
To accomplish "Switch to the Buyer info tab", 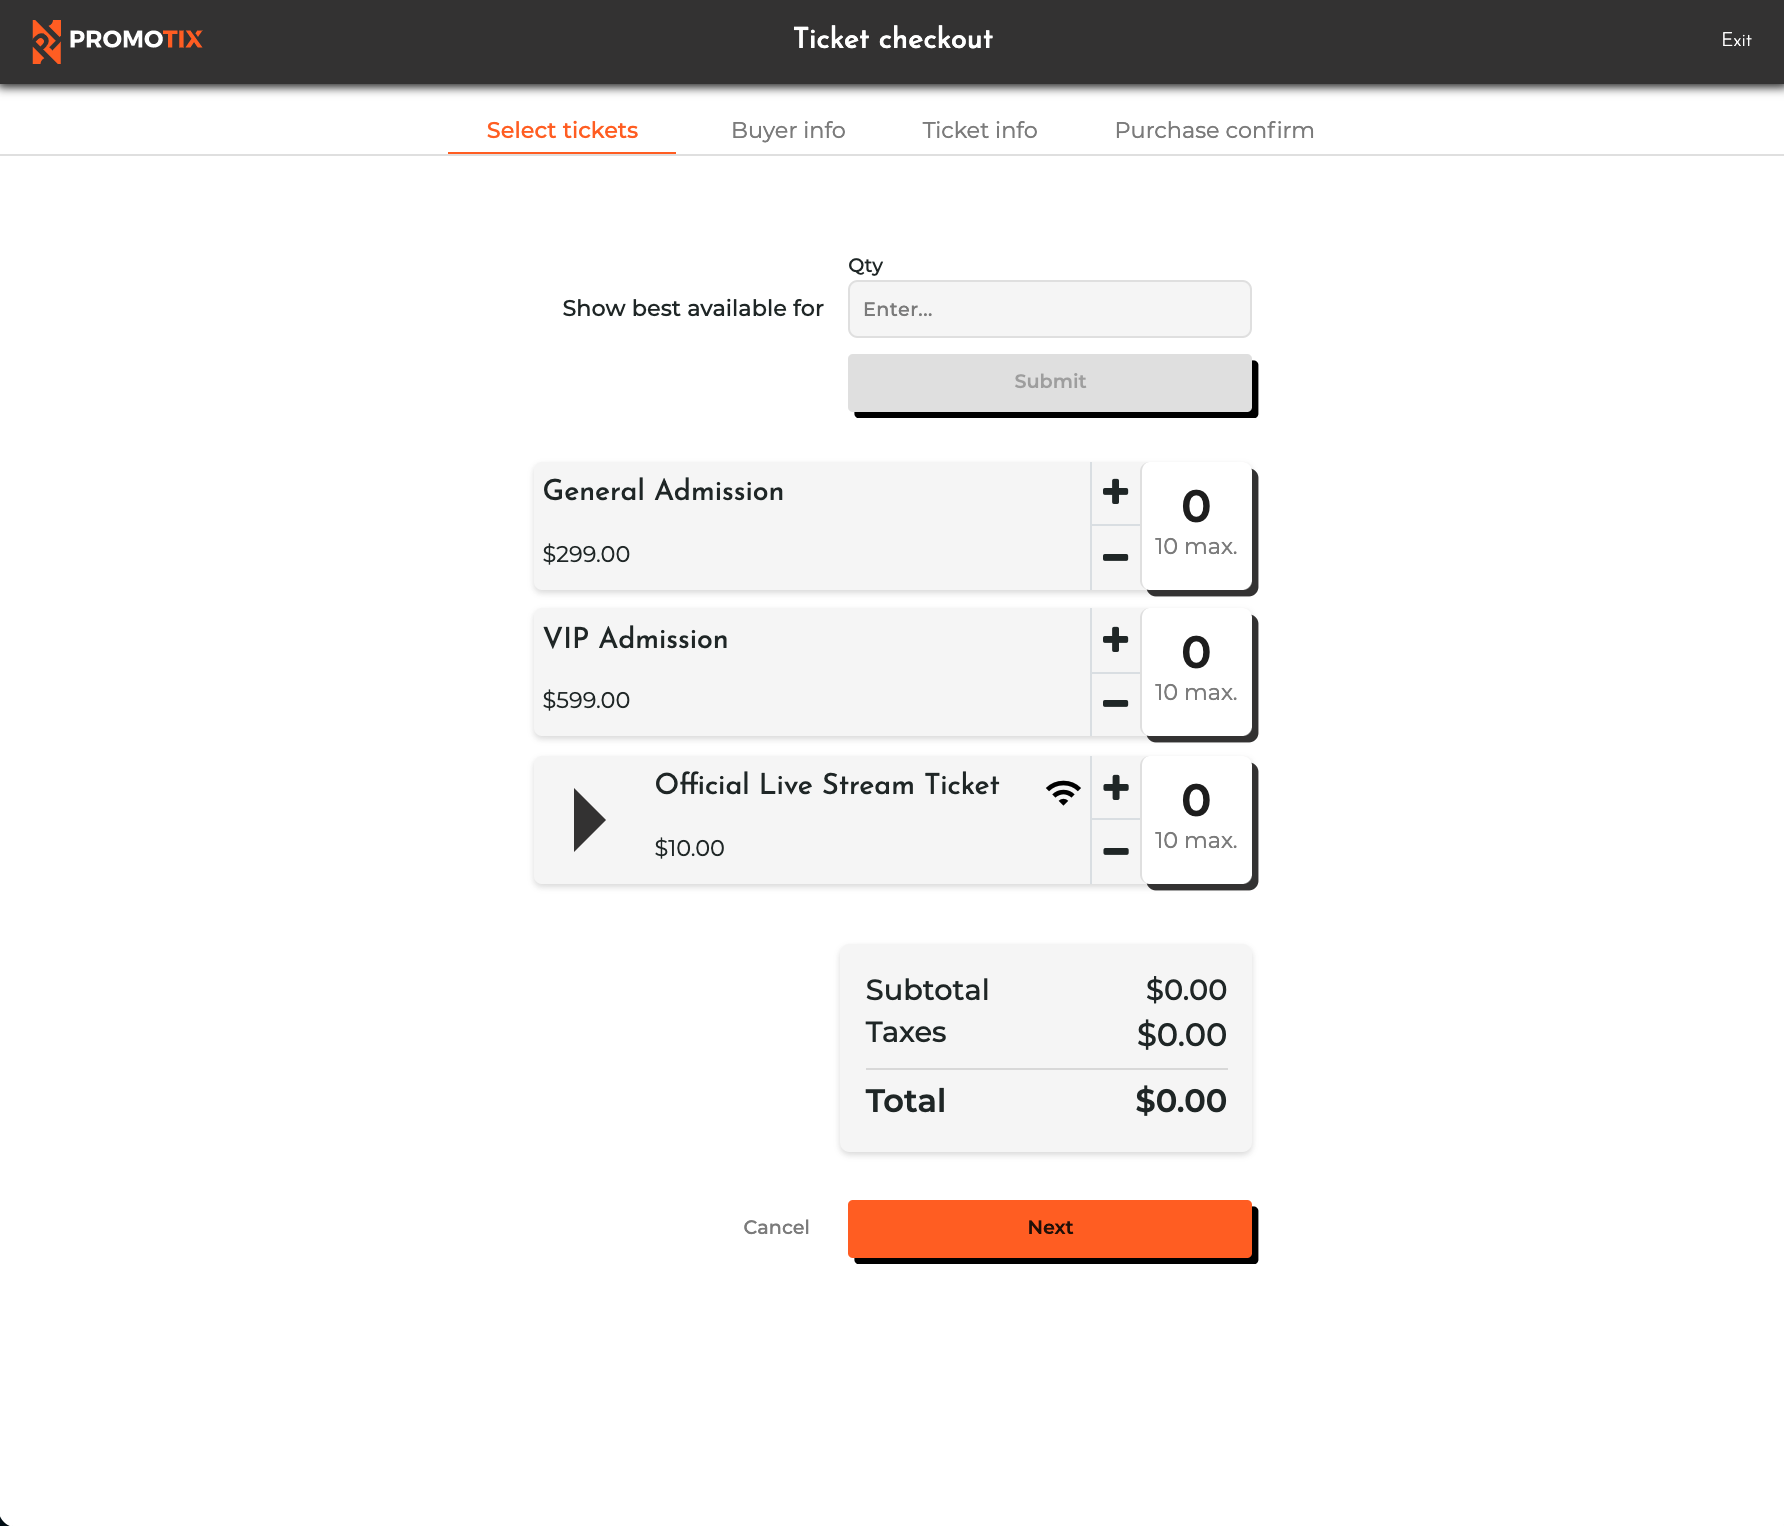I will click(x=788, y=130).
